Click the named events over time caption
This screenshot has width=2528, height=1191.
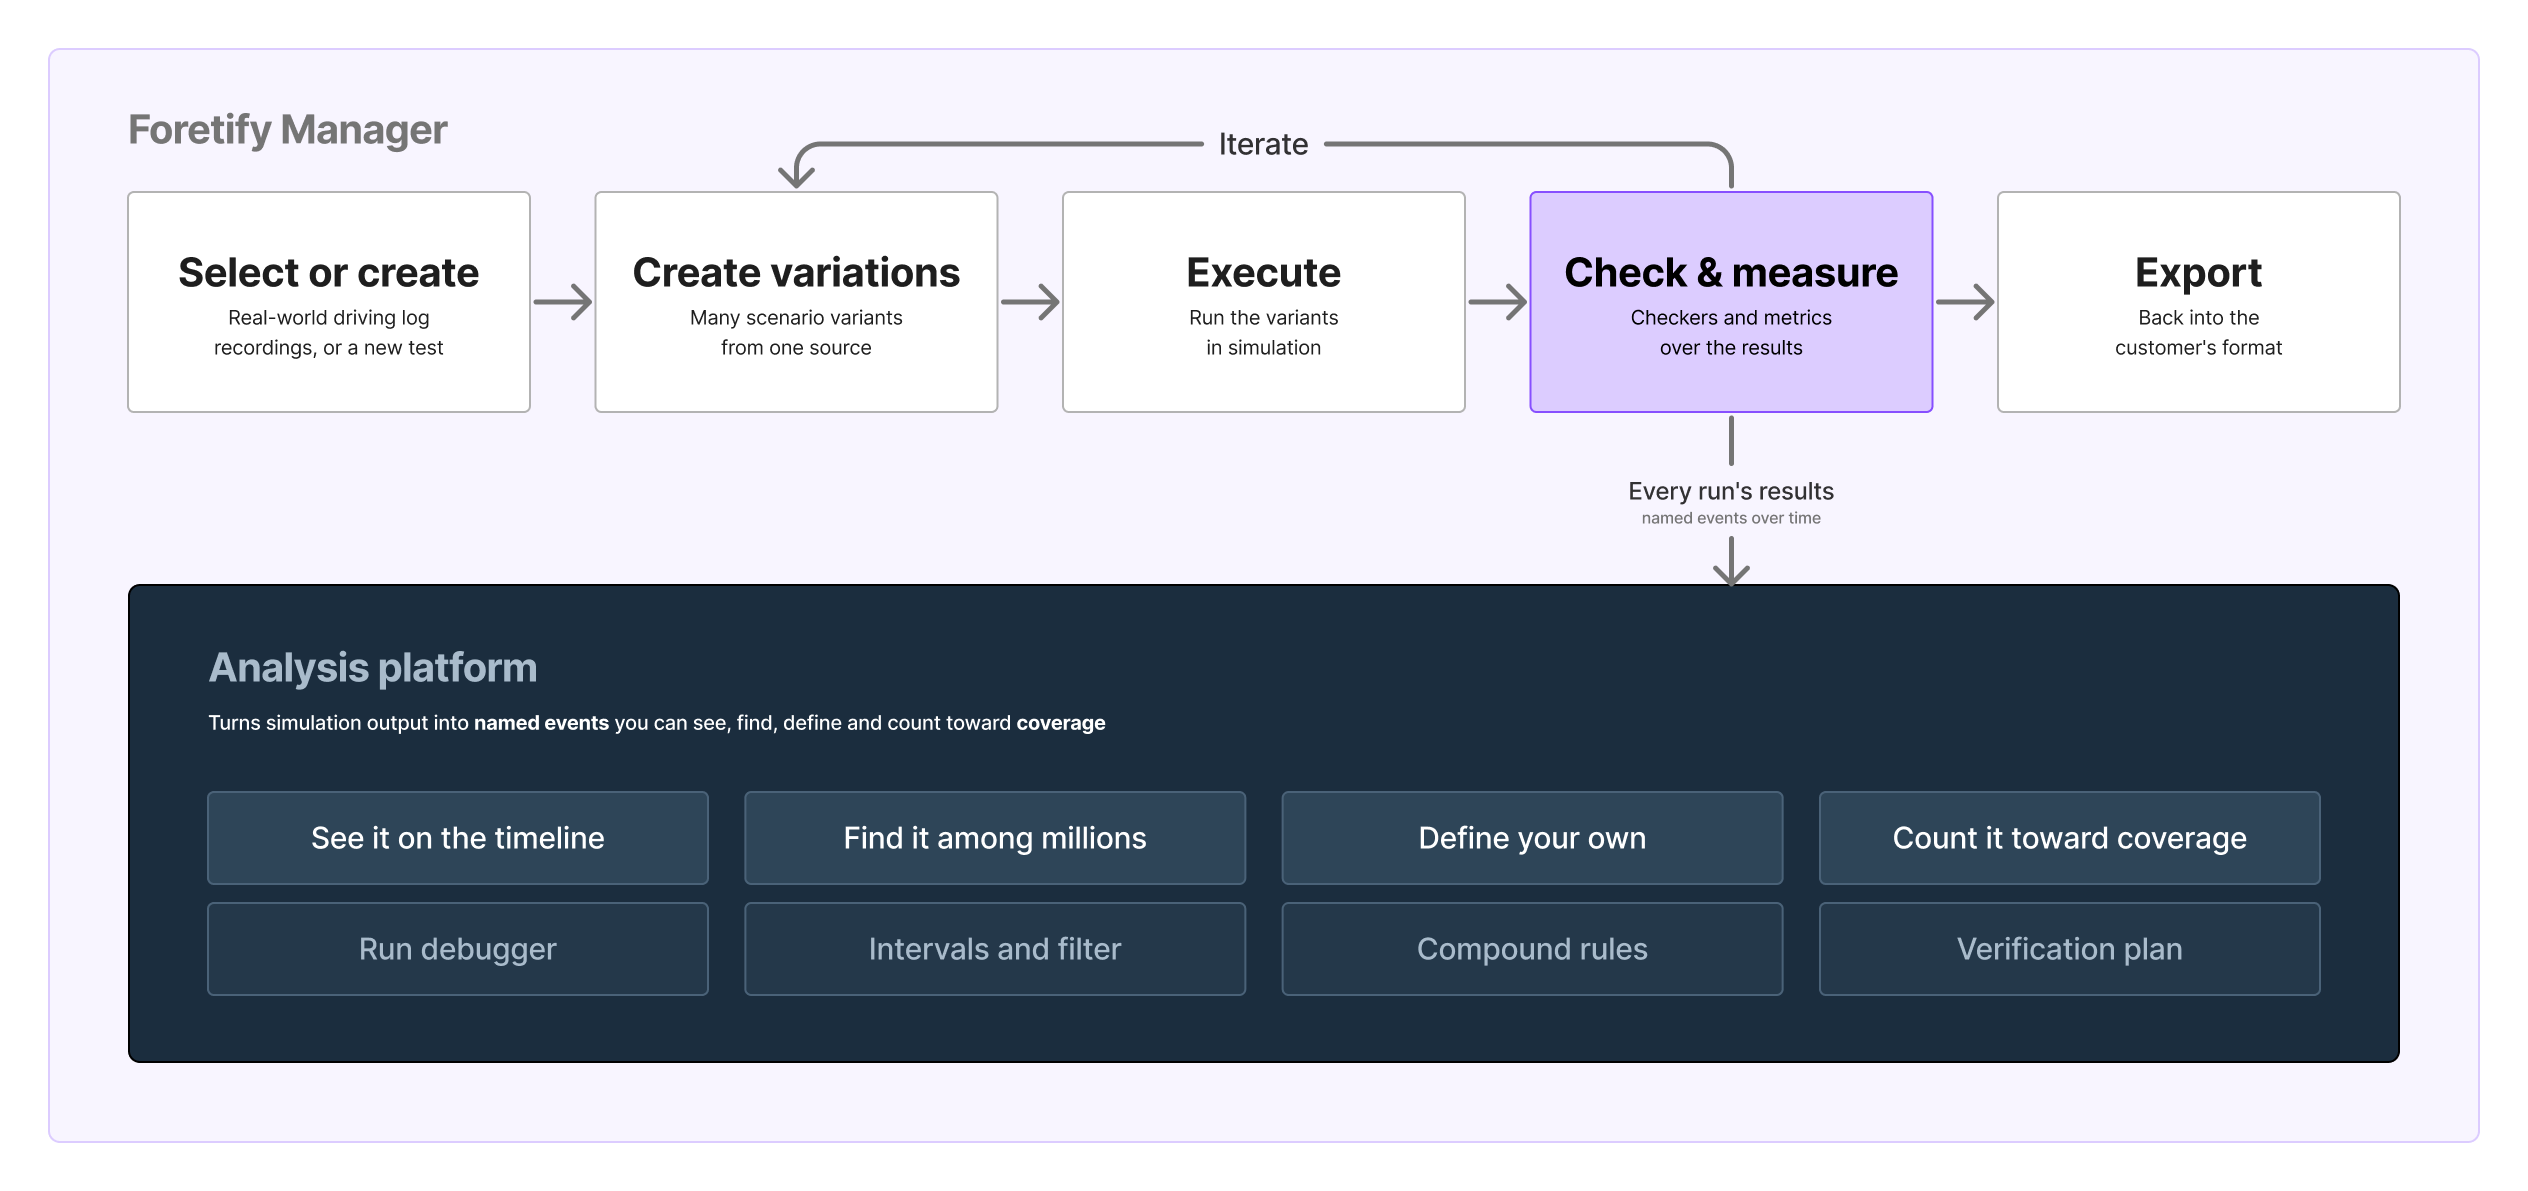tap(1731, 518)
